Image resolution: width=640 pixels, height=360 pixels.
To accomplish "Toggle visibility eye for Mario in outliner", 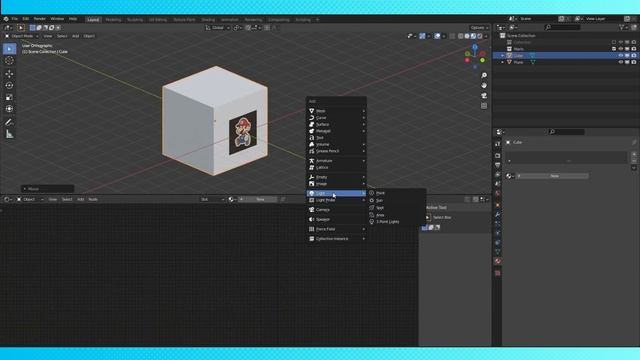I will pos(620,49).
